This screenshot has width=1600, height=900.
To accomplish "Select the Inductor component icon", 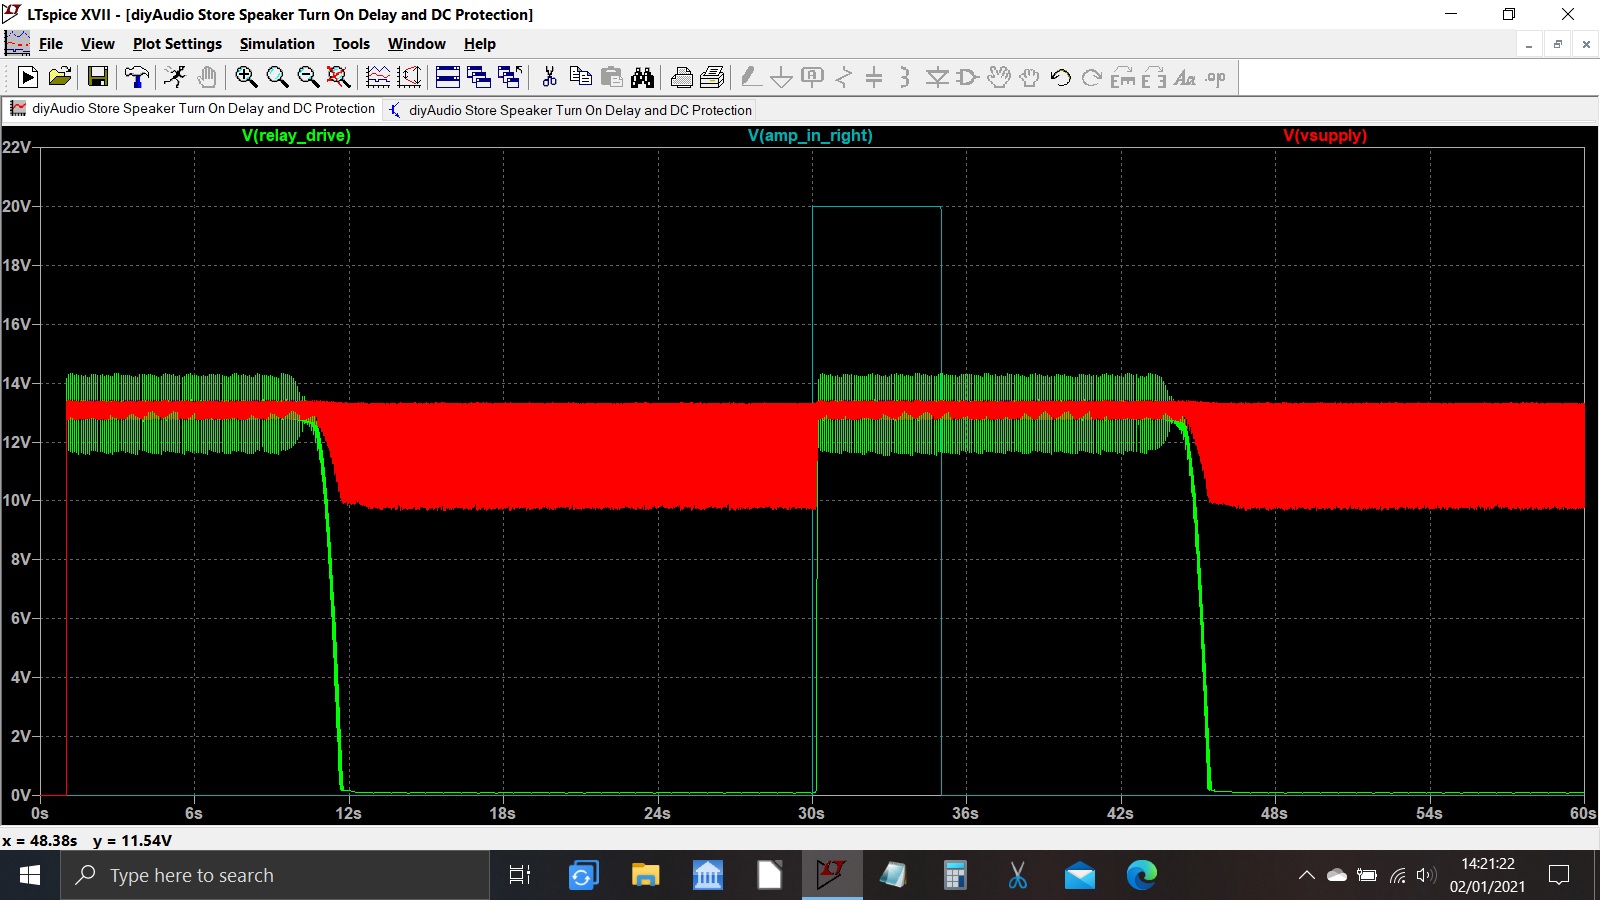I will coord(905,77).
